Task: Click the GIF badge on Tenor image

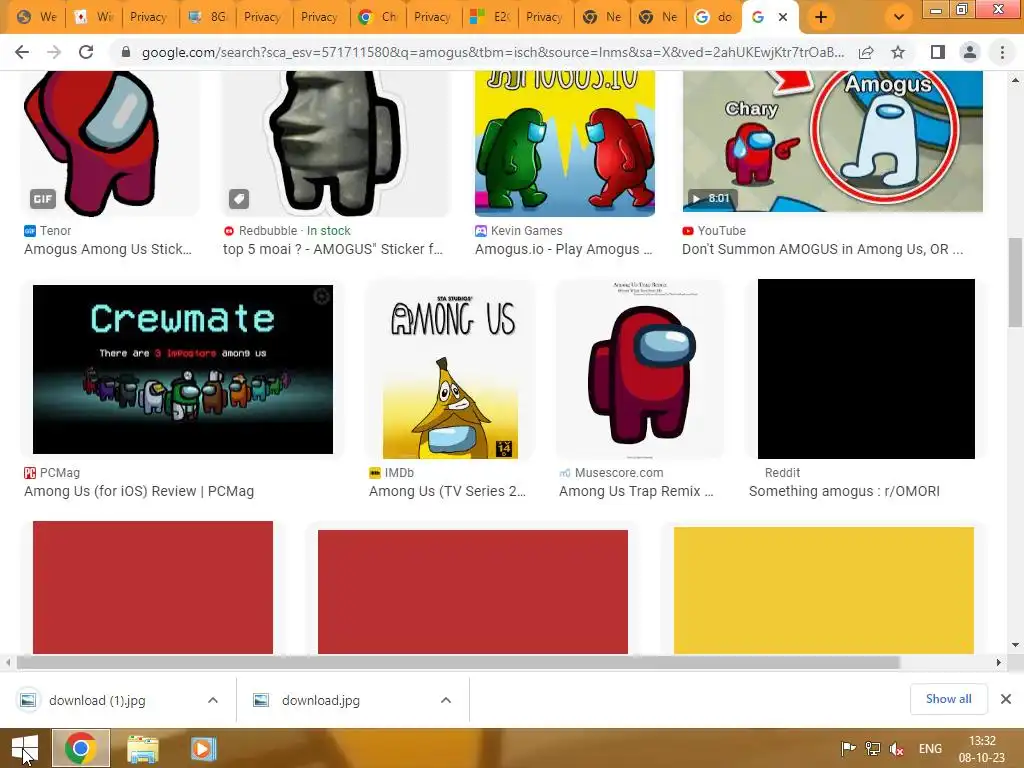Action: point(42,199)
